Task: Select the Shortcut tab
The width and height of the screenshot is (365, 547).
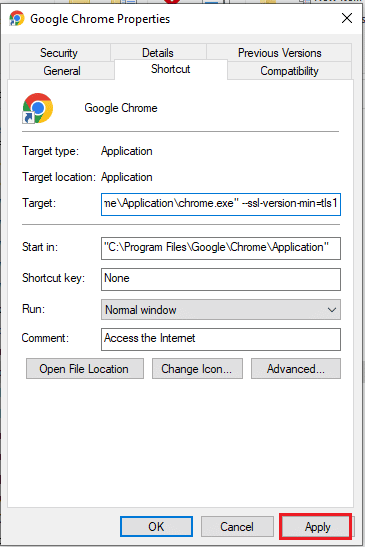Action: pyautogui.click(x=171, y=69)
